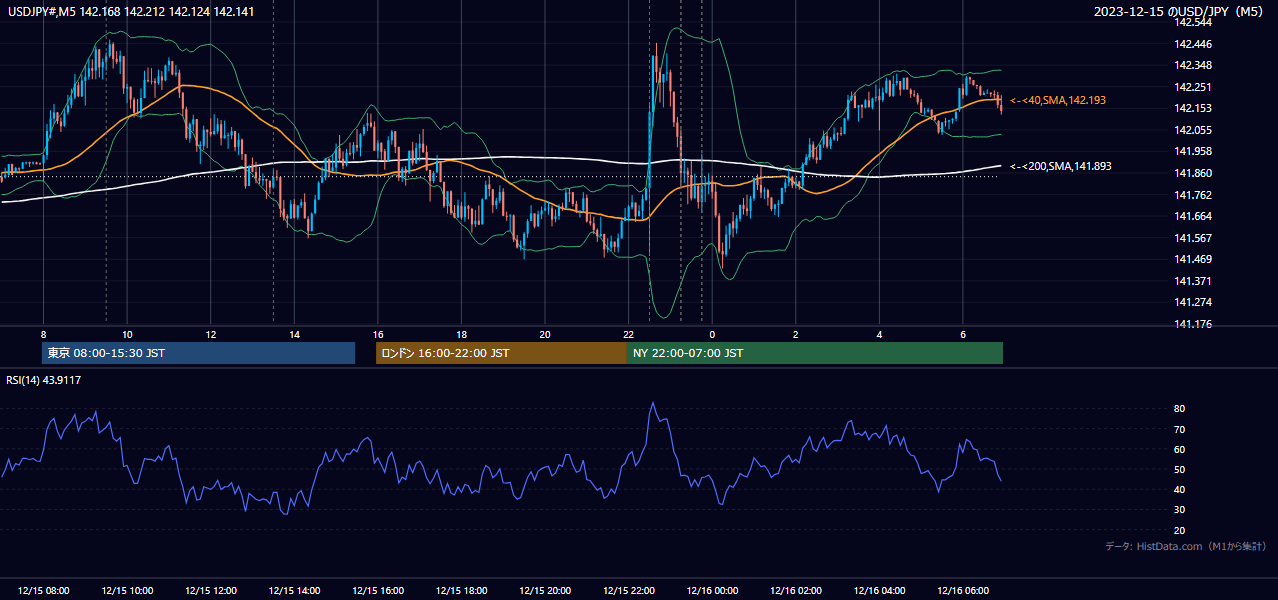Click price level 141.664 on the axis

[x=1193, y=216]
